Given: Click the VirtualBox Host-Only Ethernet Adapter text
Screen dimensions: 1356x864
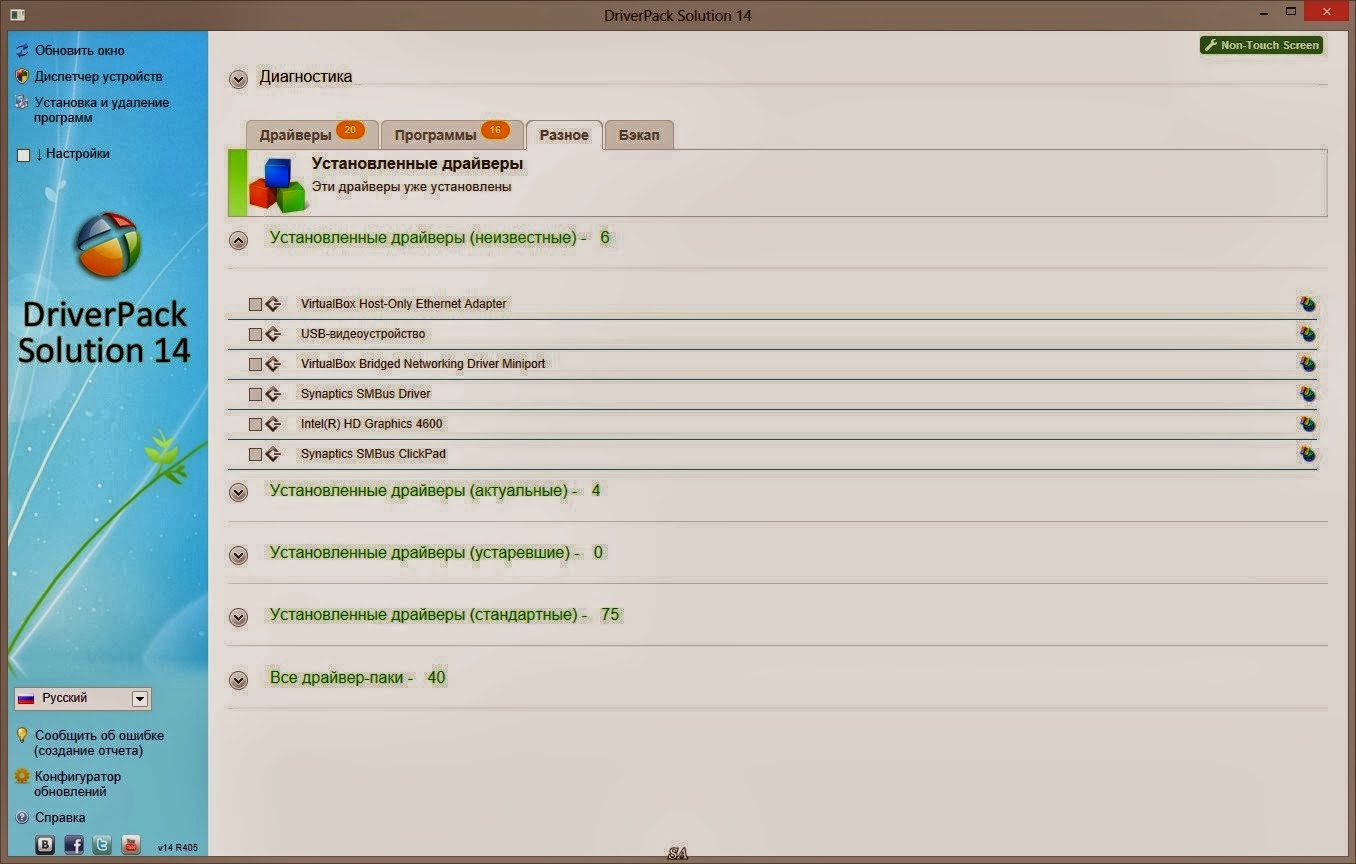Looking at the screenshot, I should tap(403, 304).
